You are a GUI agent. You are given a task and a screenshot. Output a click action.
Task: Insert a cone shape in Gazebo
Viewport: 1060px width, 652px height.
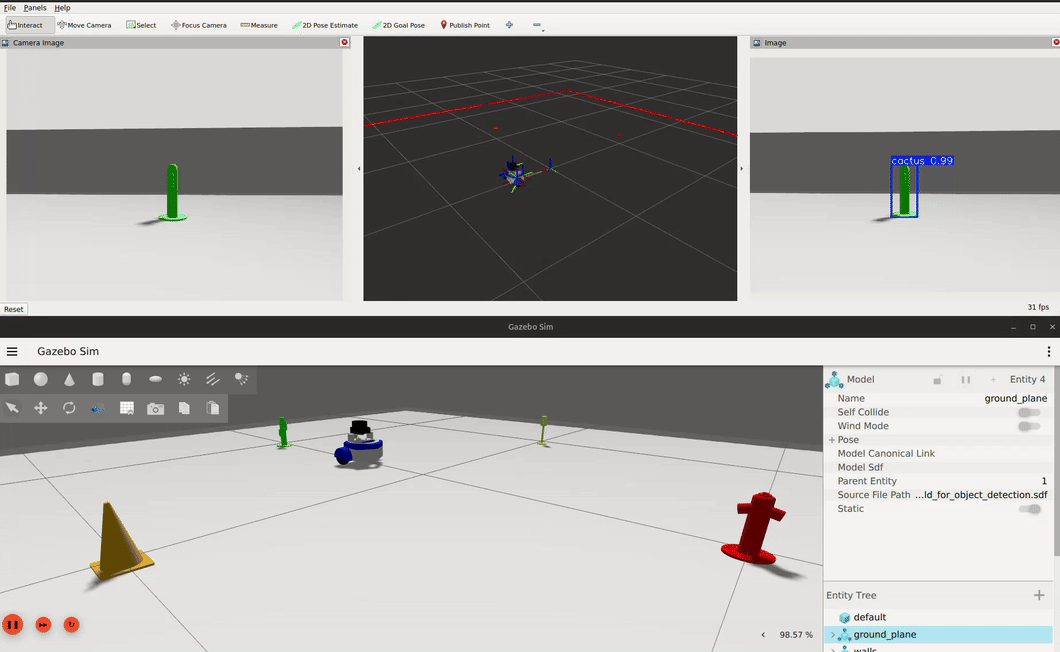click(70, 379)
